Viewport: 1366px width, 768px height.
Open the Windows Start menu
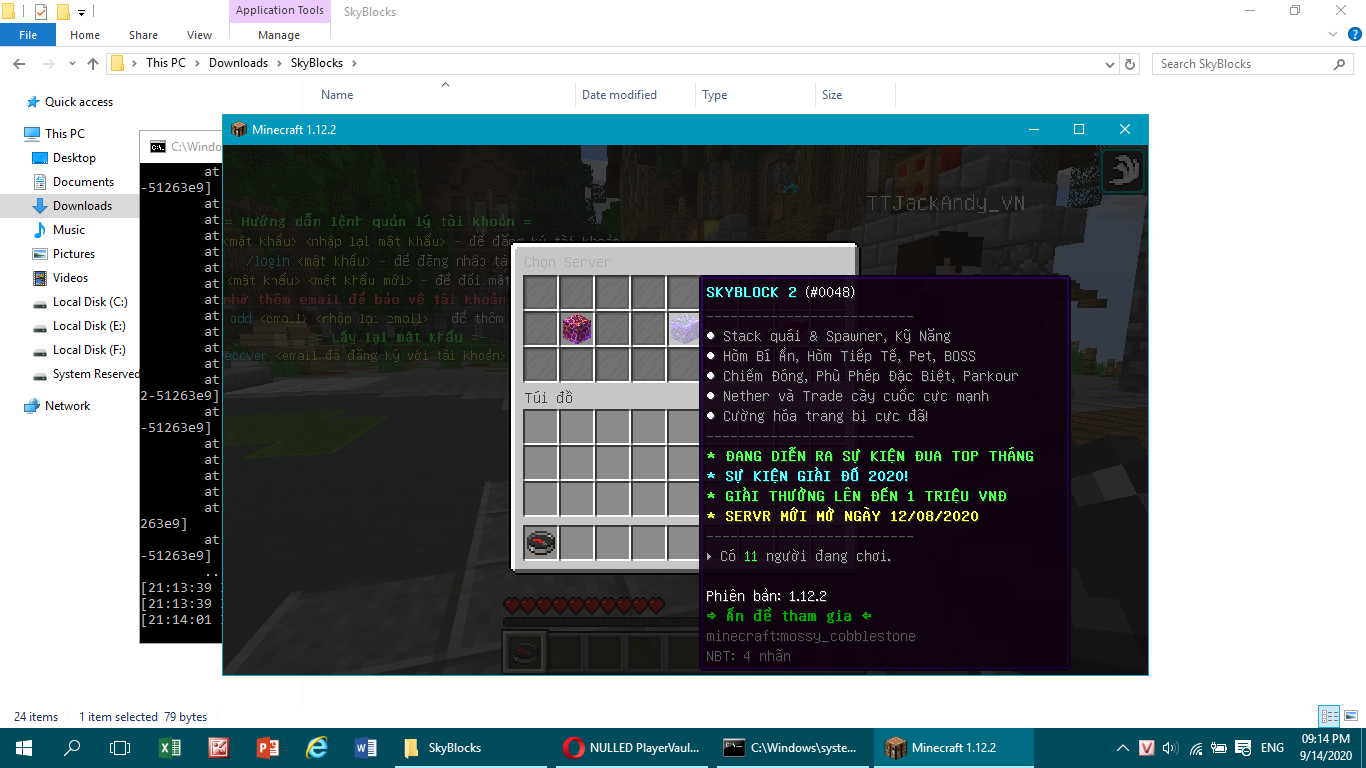coord(24,747)
